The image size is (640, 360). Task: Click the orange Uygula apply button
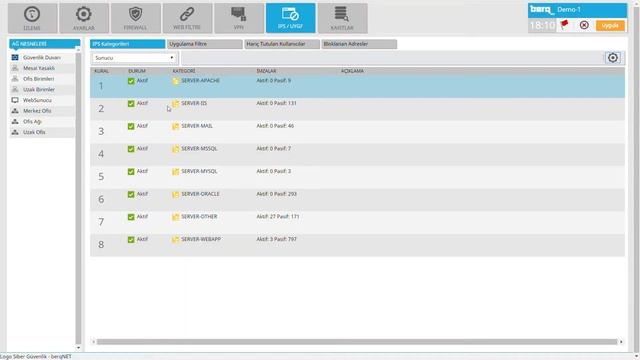point(610,25)
